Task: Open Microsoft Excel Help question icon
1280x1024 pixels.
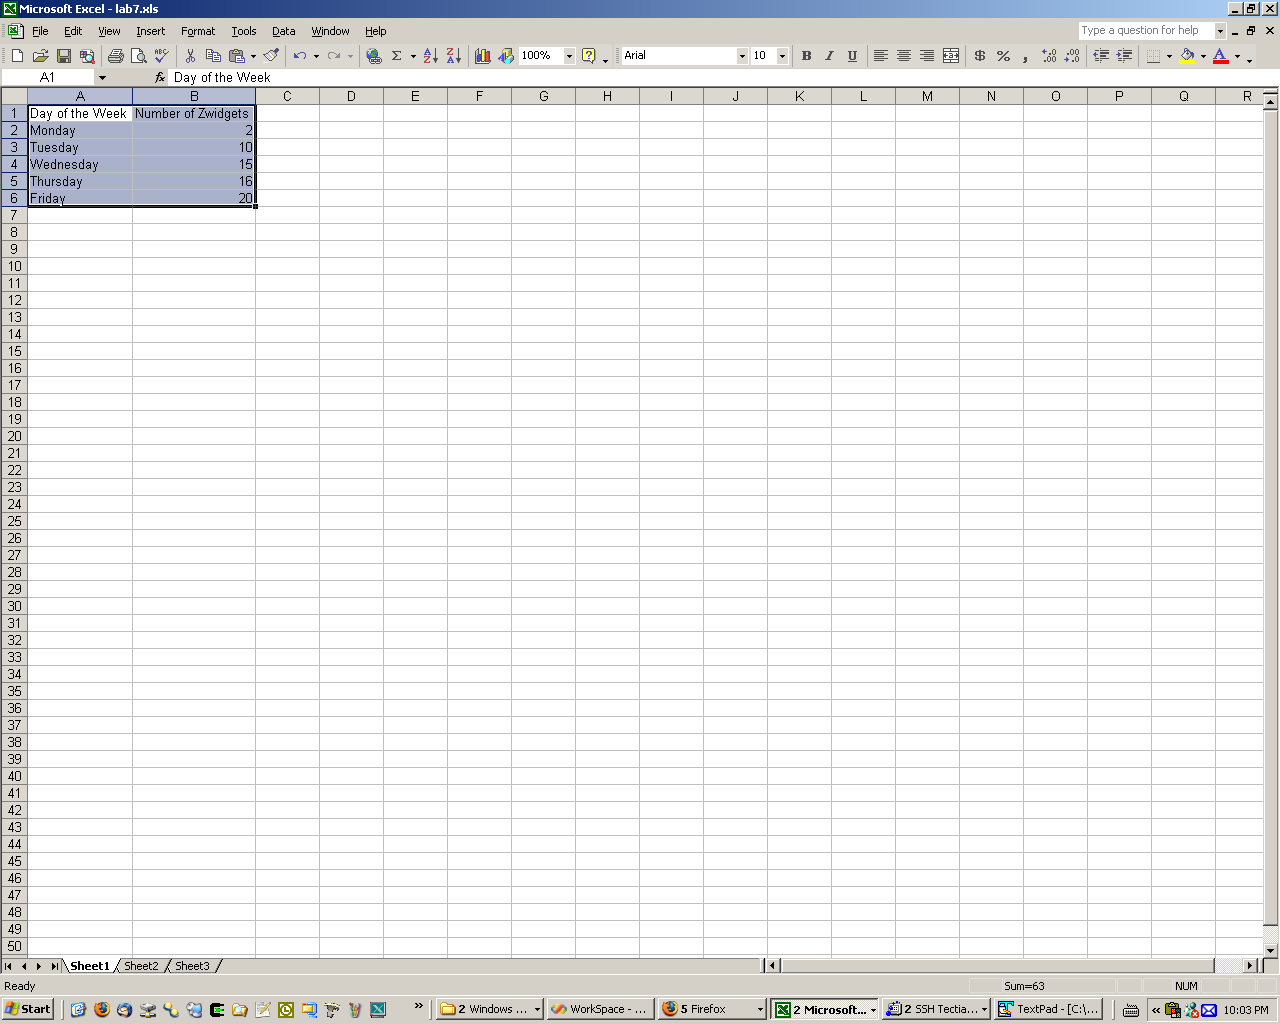Action: 589,56
